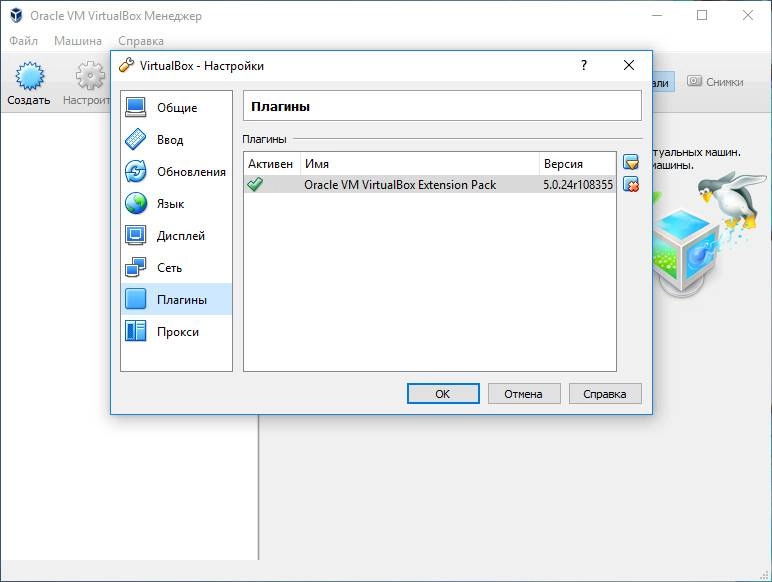772x582 pixels.
Task: Click the question mark help button in dialog
Action: pos(583,65)
